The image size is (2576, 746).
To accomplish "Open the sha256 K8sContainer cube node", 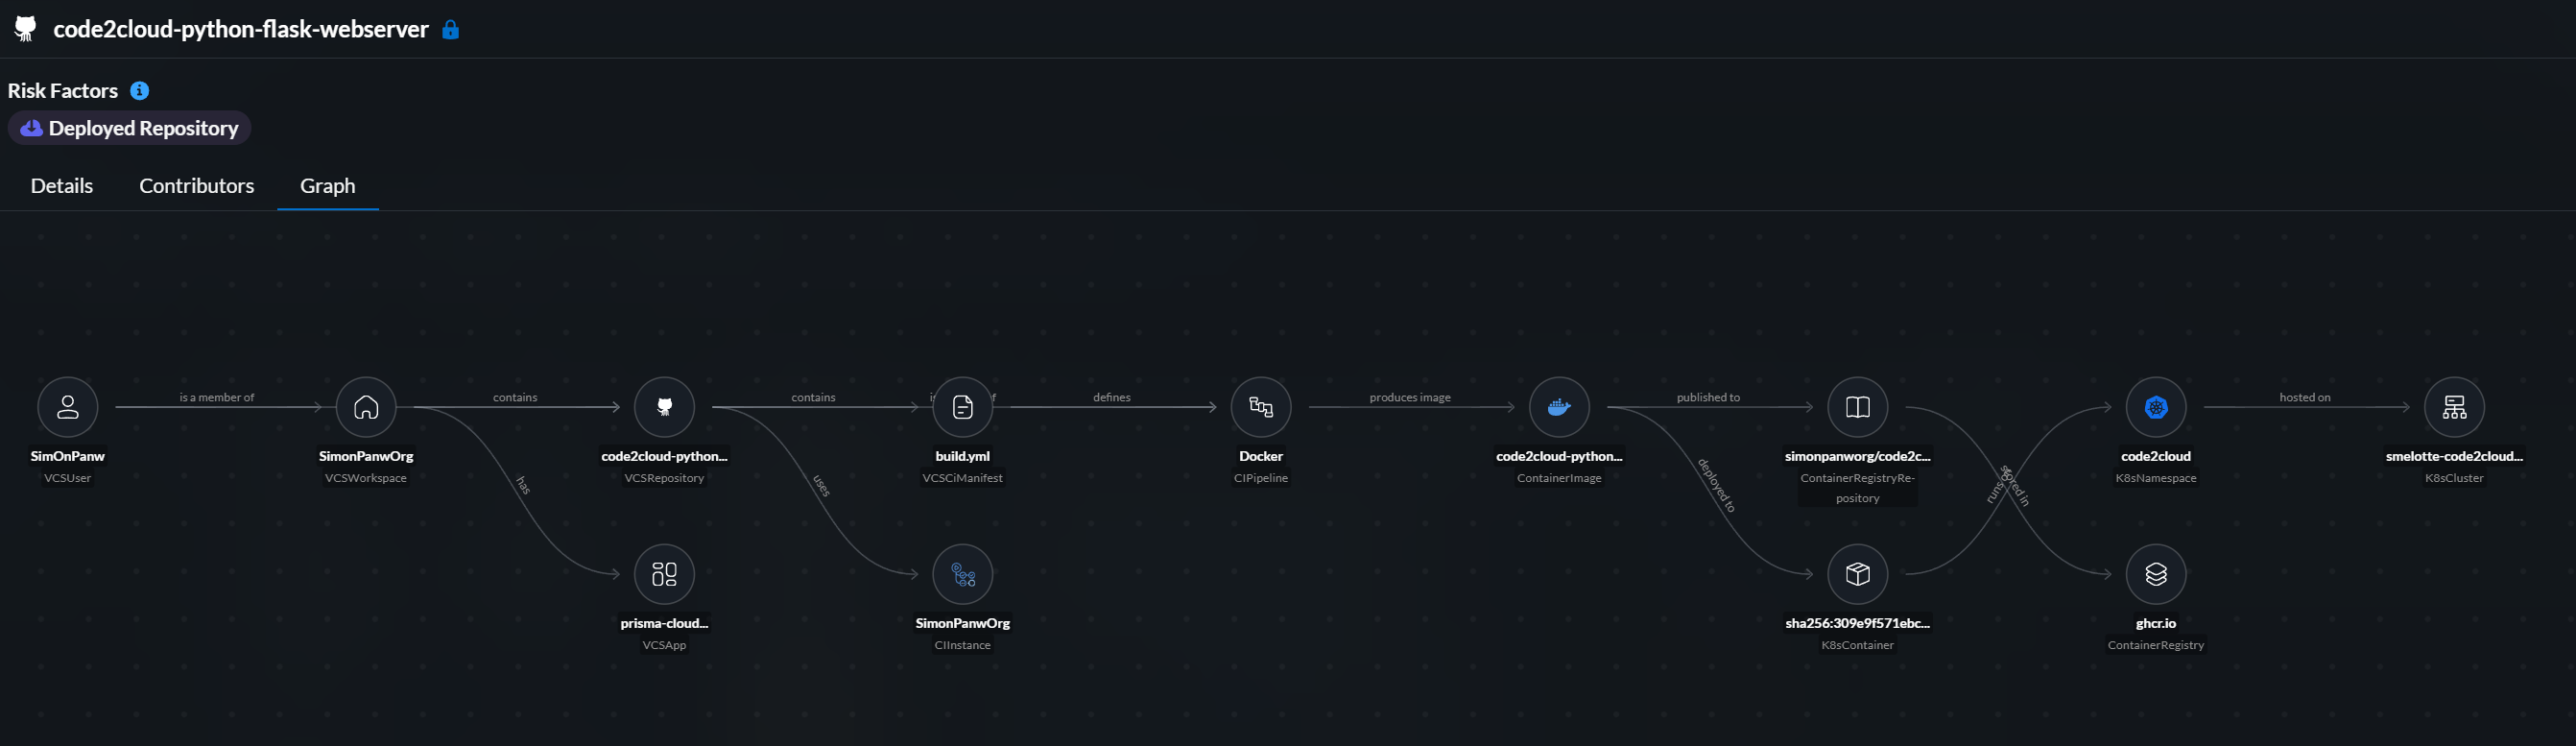I will tap(1858, 574).
